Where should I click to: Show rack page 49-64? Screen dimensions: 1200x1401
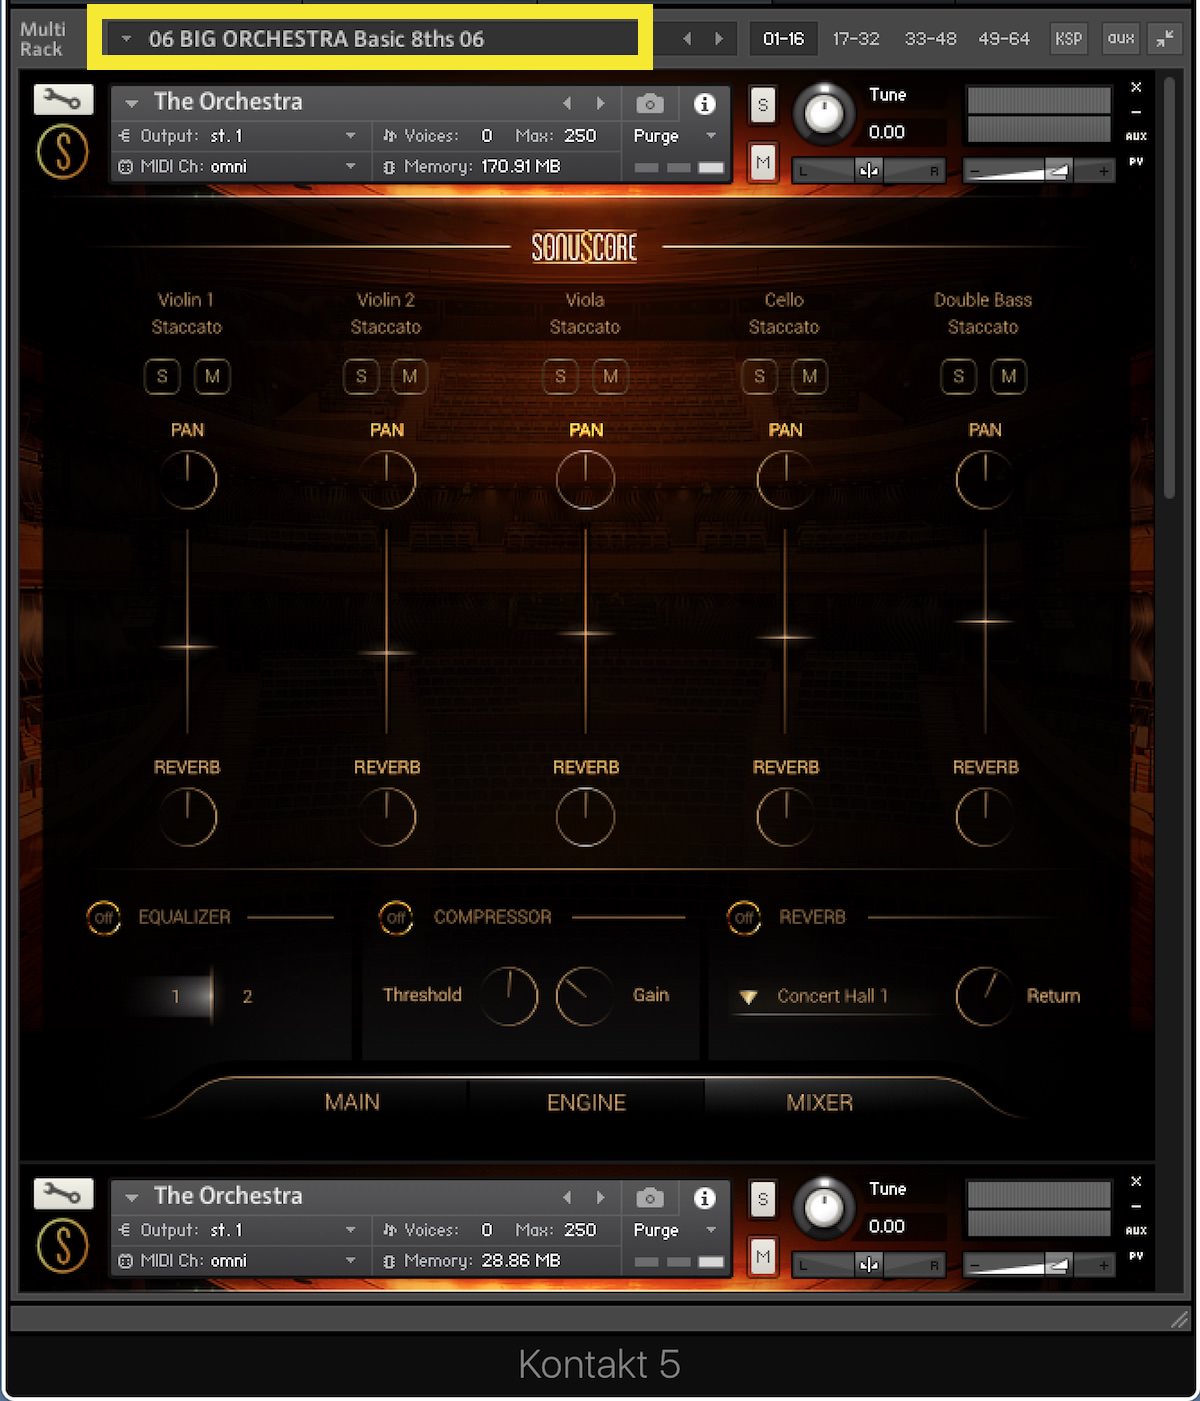pos(1004,39)
